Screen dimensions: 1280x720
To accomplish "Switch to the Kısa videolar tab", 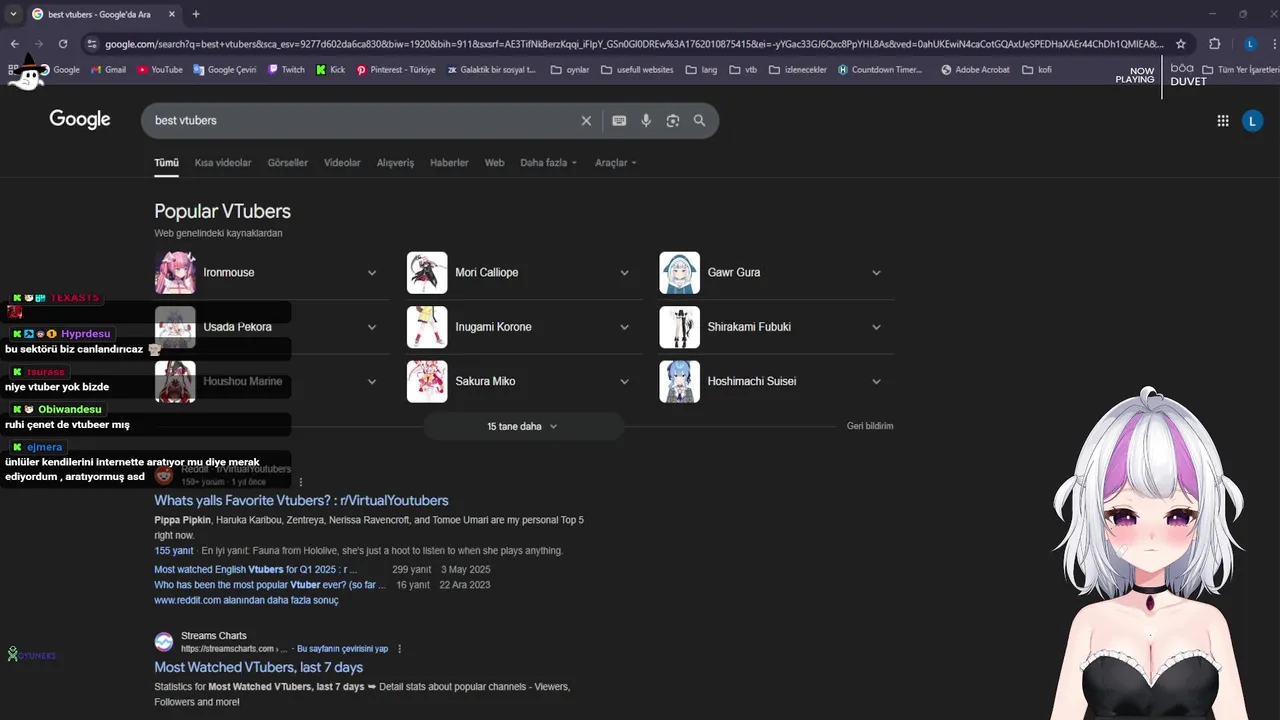I will pos(223,163).
